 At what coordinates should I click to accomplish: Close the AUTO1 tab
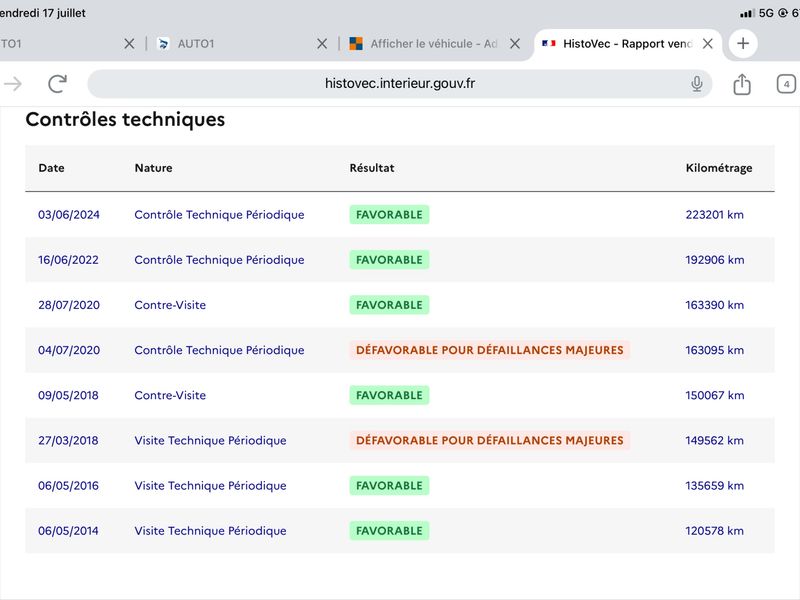[x=322, y=44]
